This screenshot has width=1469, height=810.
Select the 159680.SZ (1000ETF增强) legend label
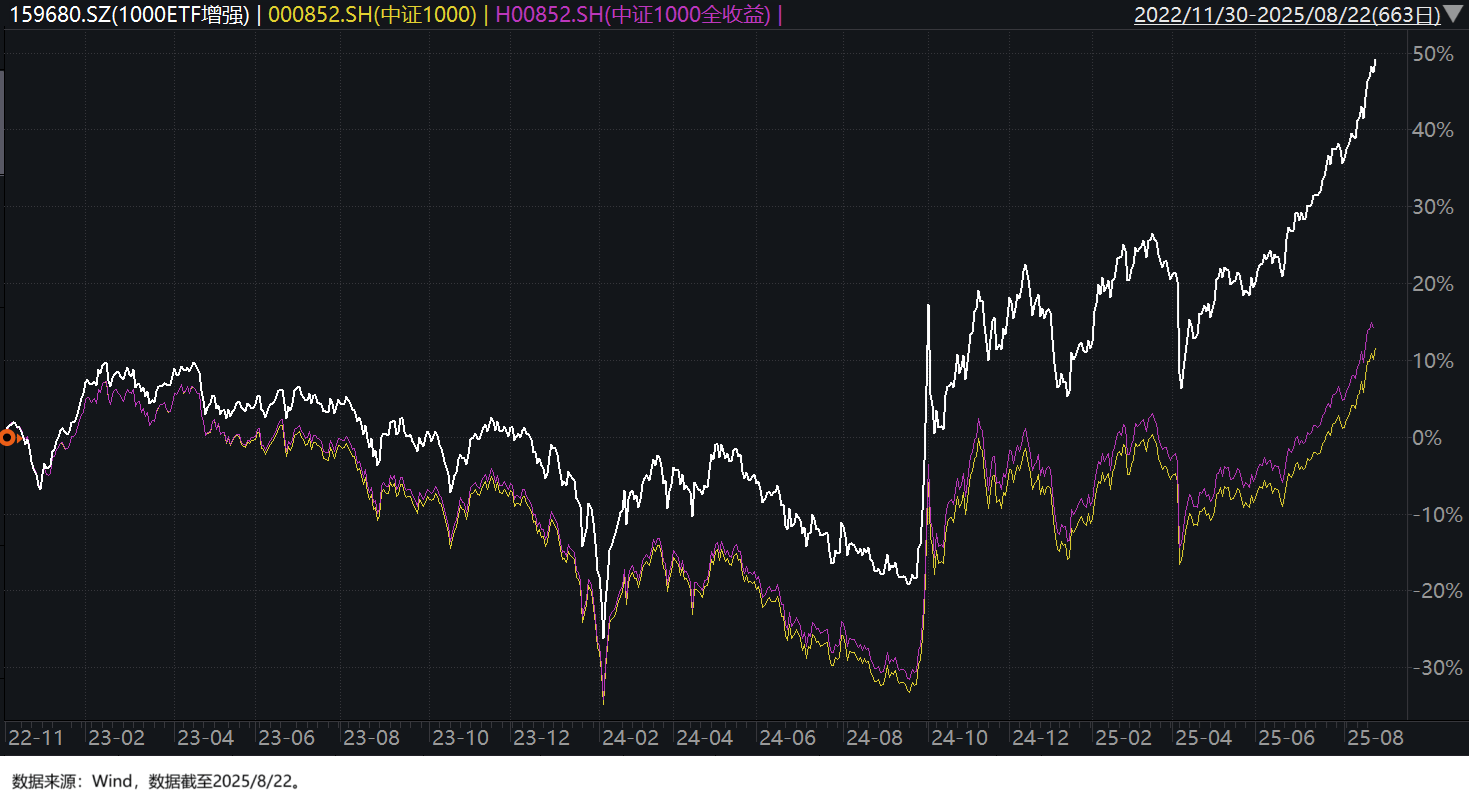[x=129, y=14]
